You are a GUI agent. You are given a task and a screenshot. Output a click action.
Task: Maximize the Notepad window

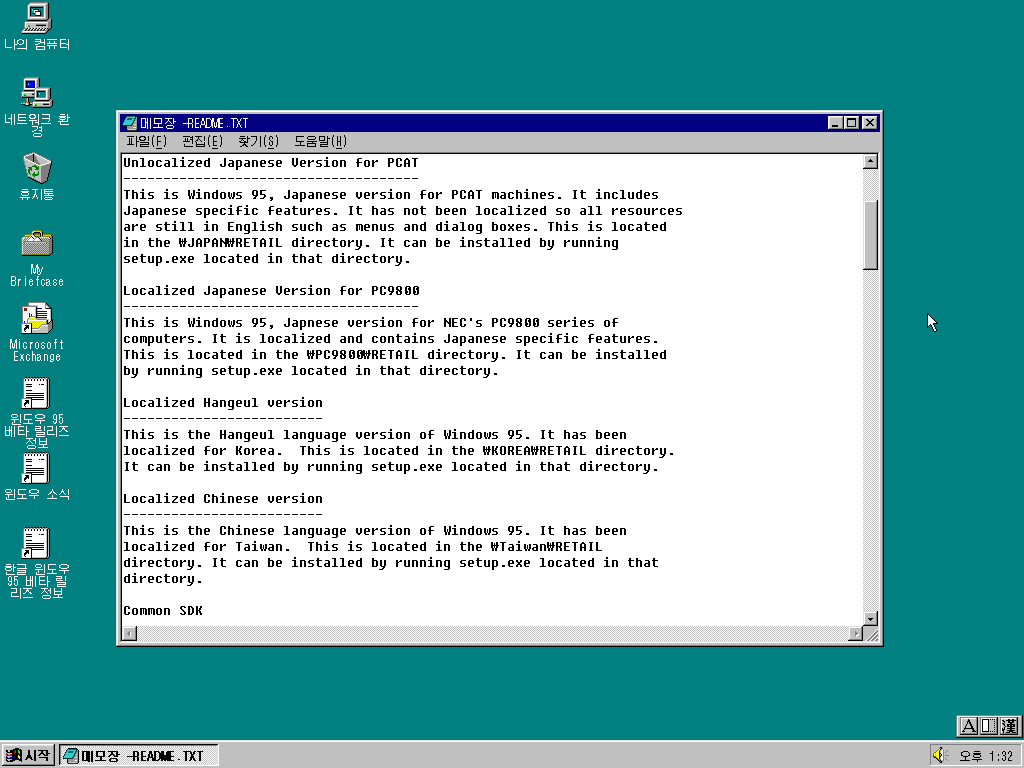click(x=851, y=123)
